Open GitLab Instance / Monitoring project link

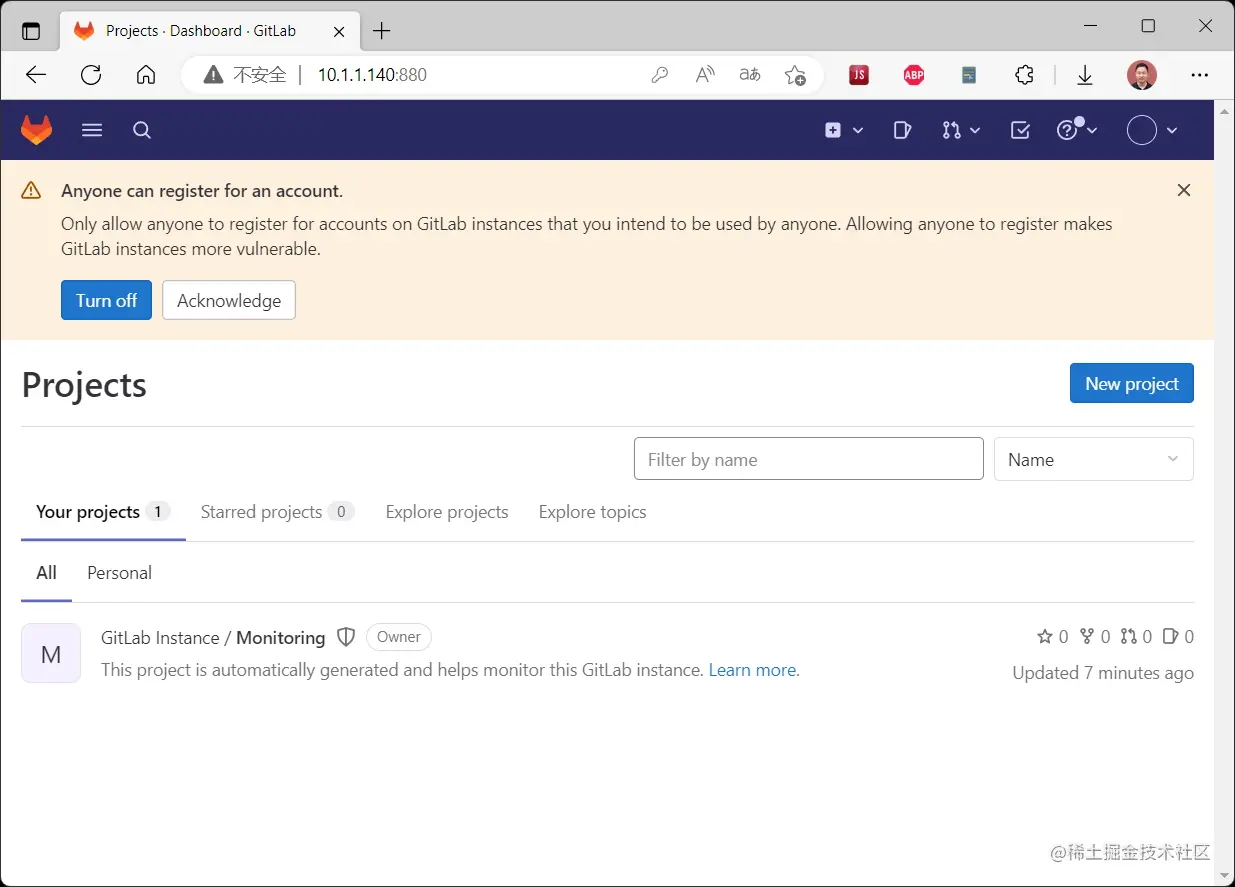pos(213,637)
